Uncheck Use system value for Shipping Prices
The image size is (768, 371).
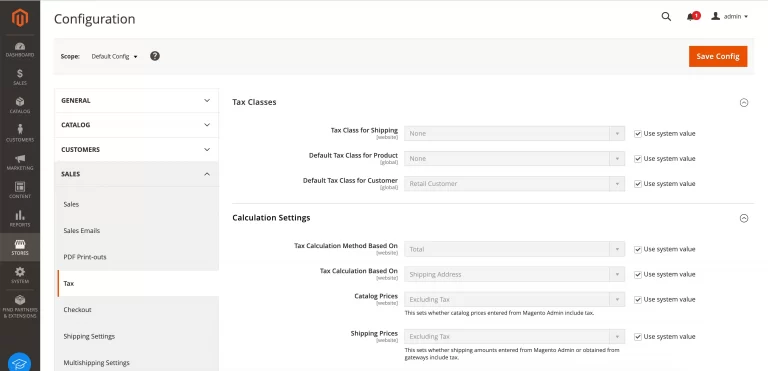(638, 337)
